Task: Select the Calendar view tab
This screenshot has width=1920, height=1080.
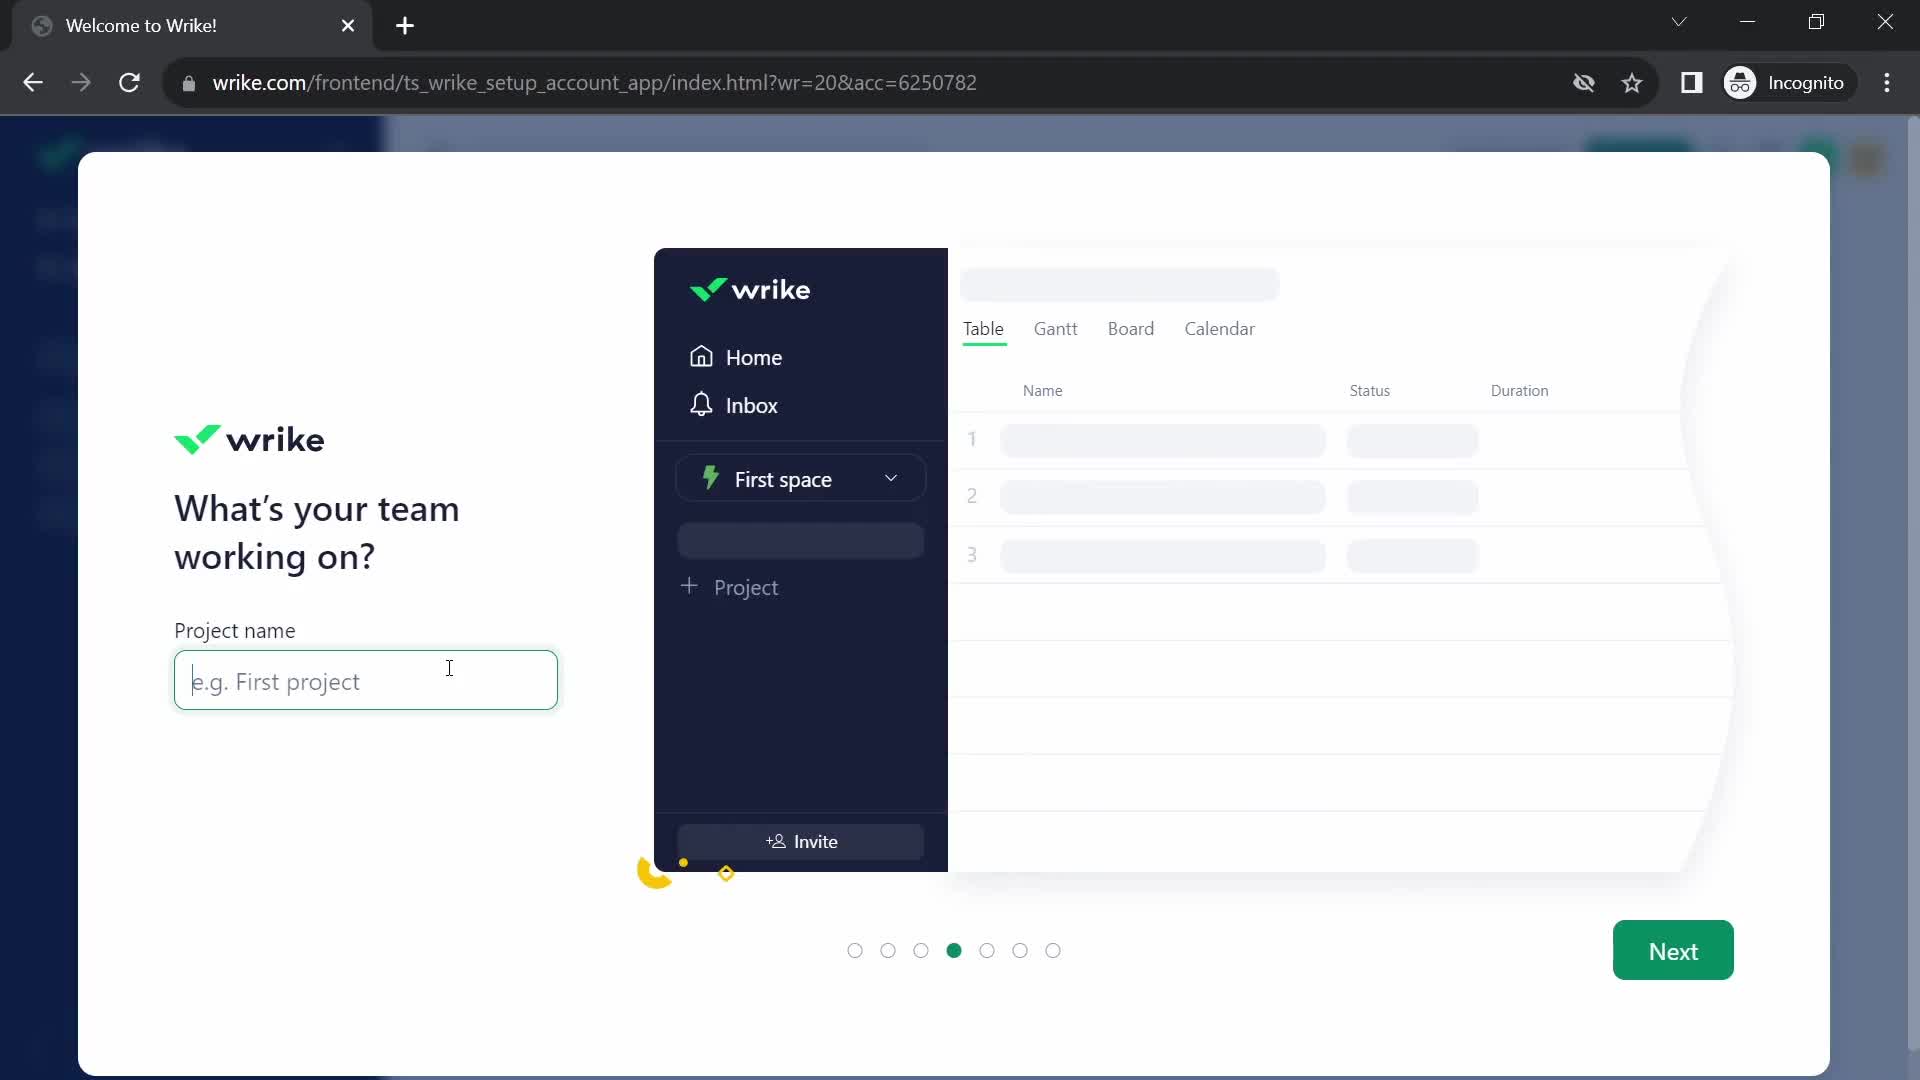Action: point(1220,329)
